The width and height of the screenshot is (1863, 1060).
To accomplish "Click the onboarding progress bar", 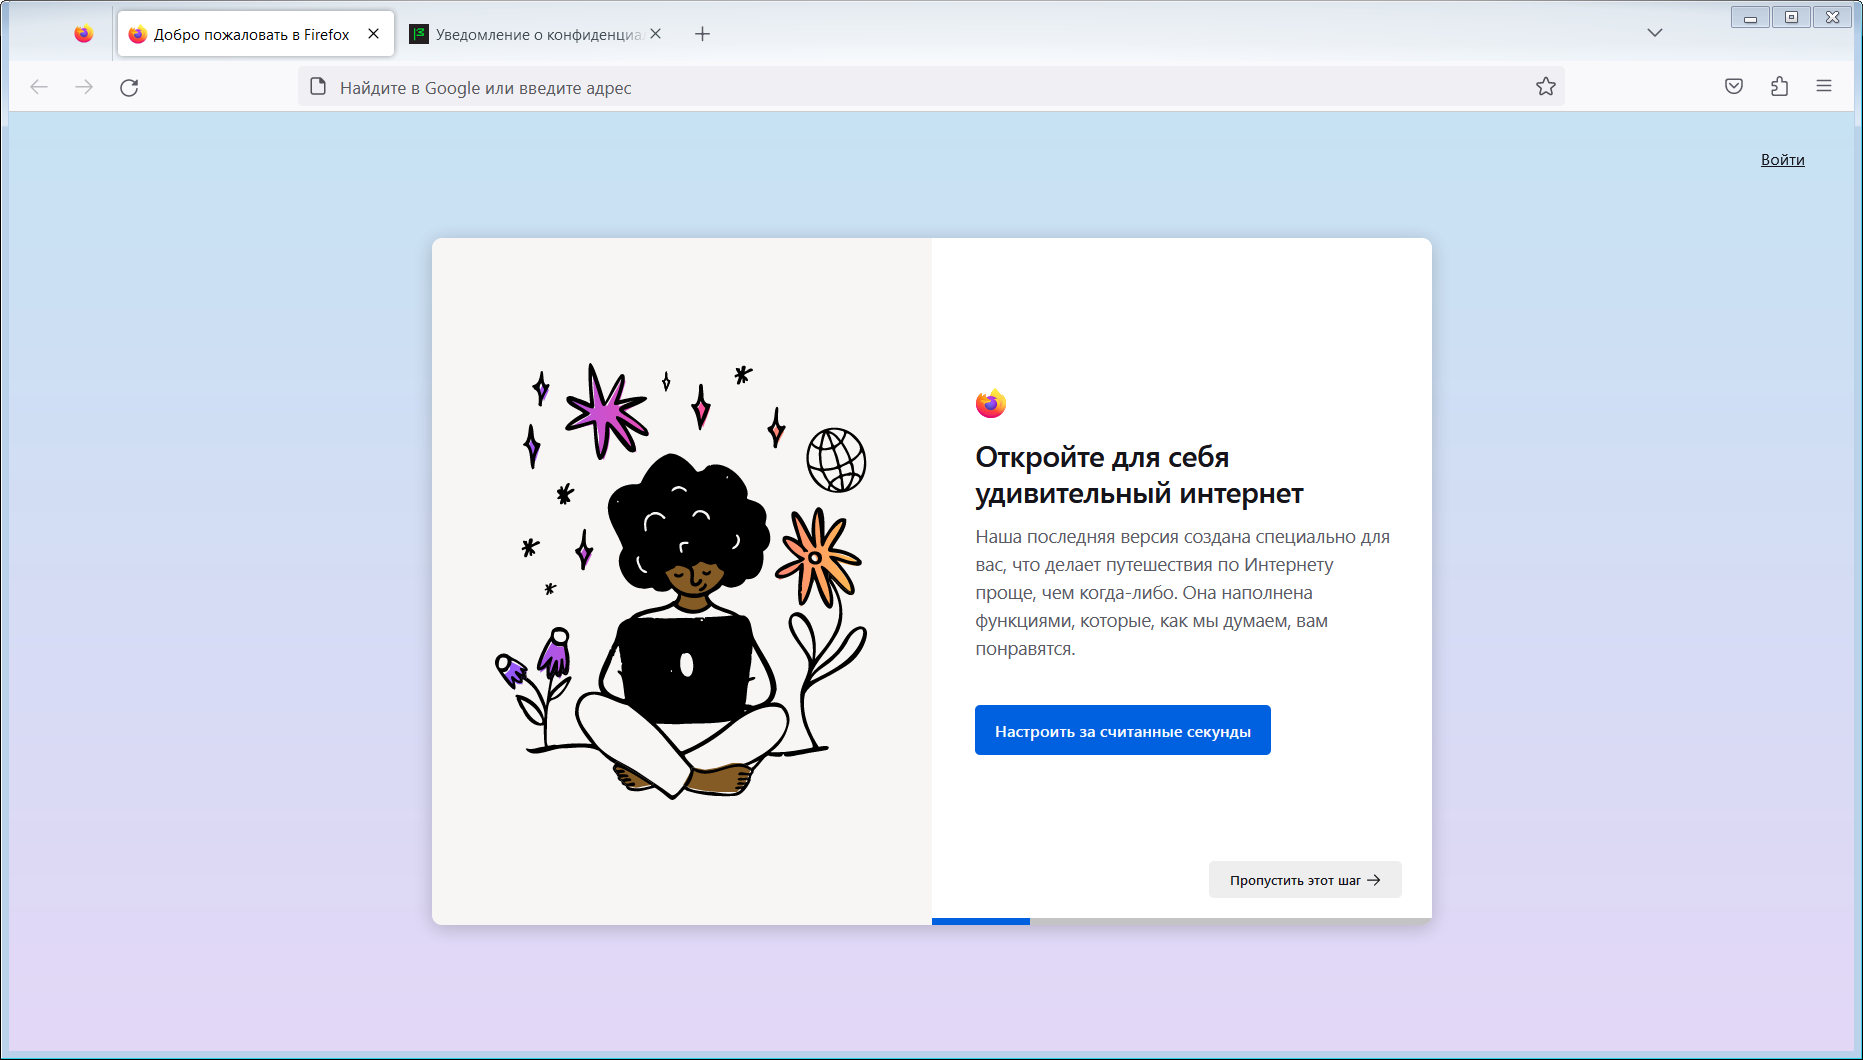I will pyautogui.click(x=1181, y=921).
